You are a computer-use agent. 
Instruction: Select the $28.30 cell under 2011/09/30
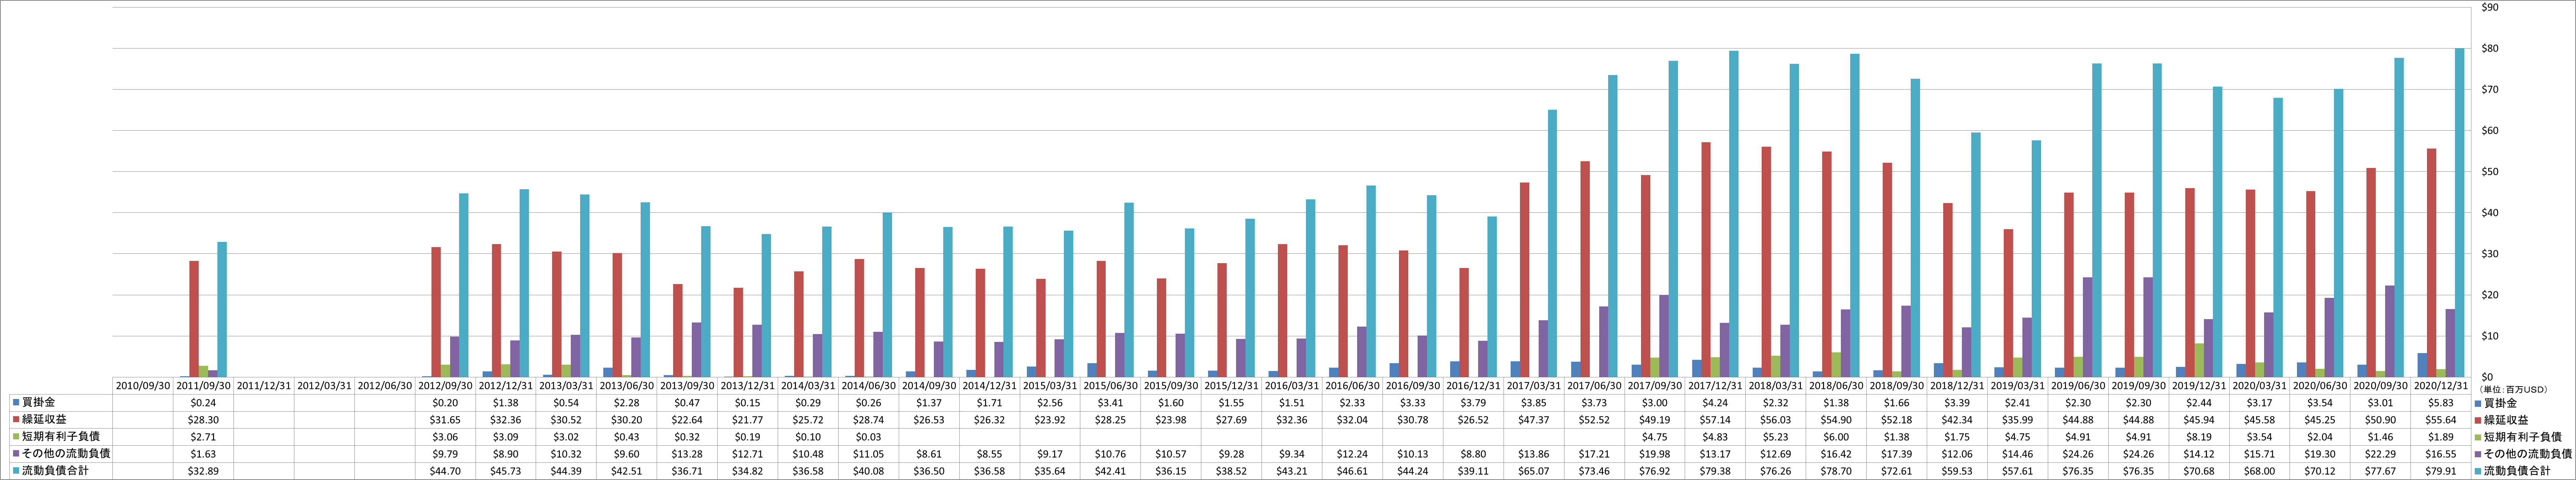203,420
